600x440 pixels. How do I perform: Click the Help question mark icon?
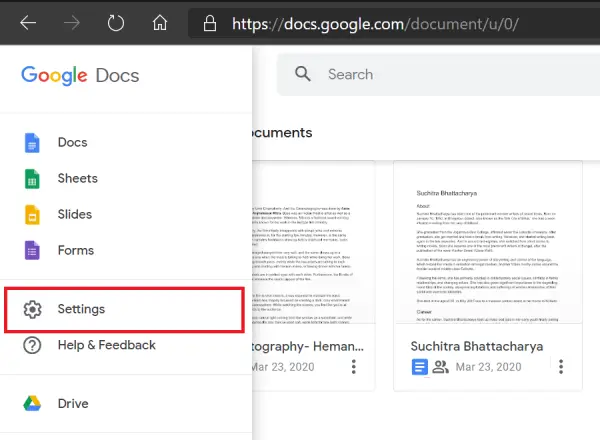click(32, 345)
